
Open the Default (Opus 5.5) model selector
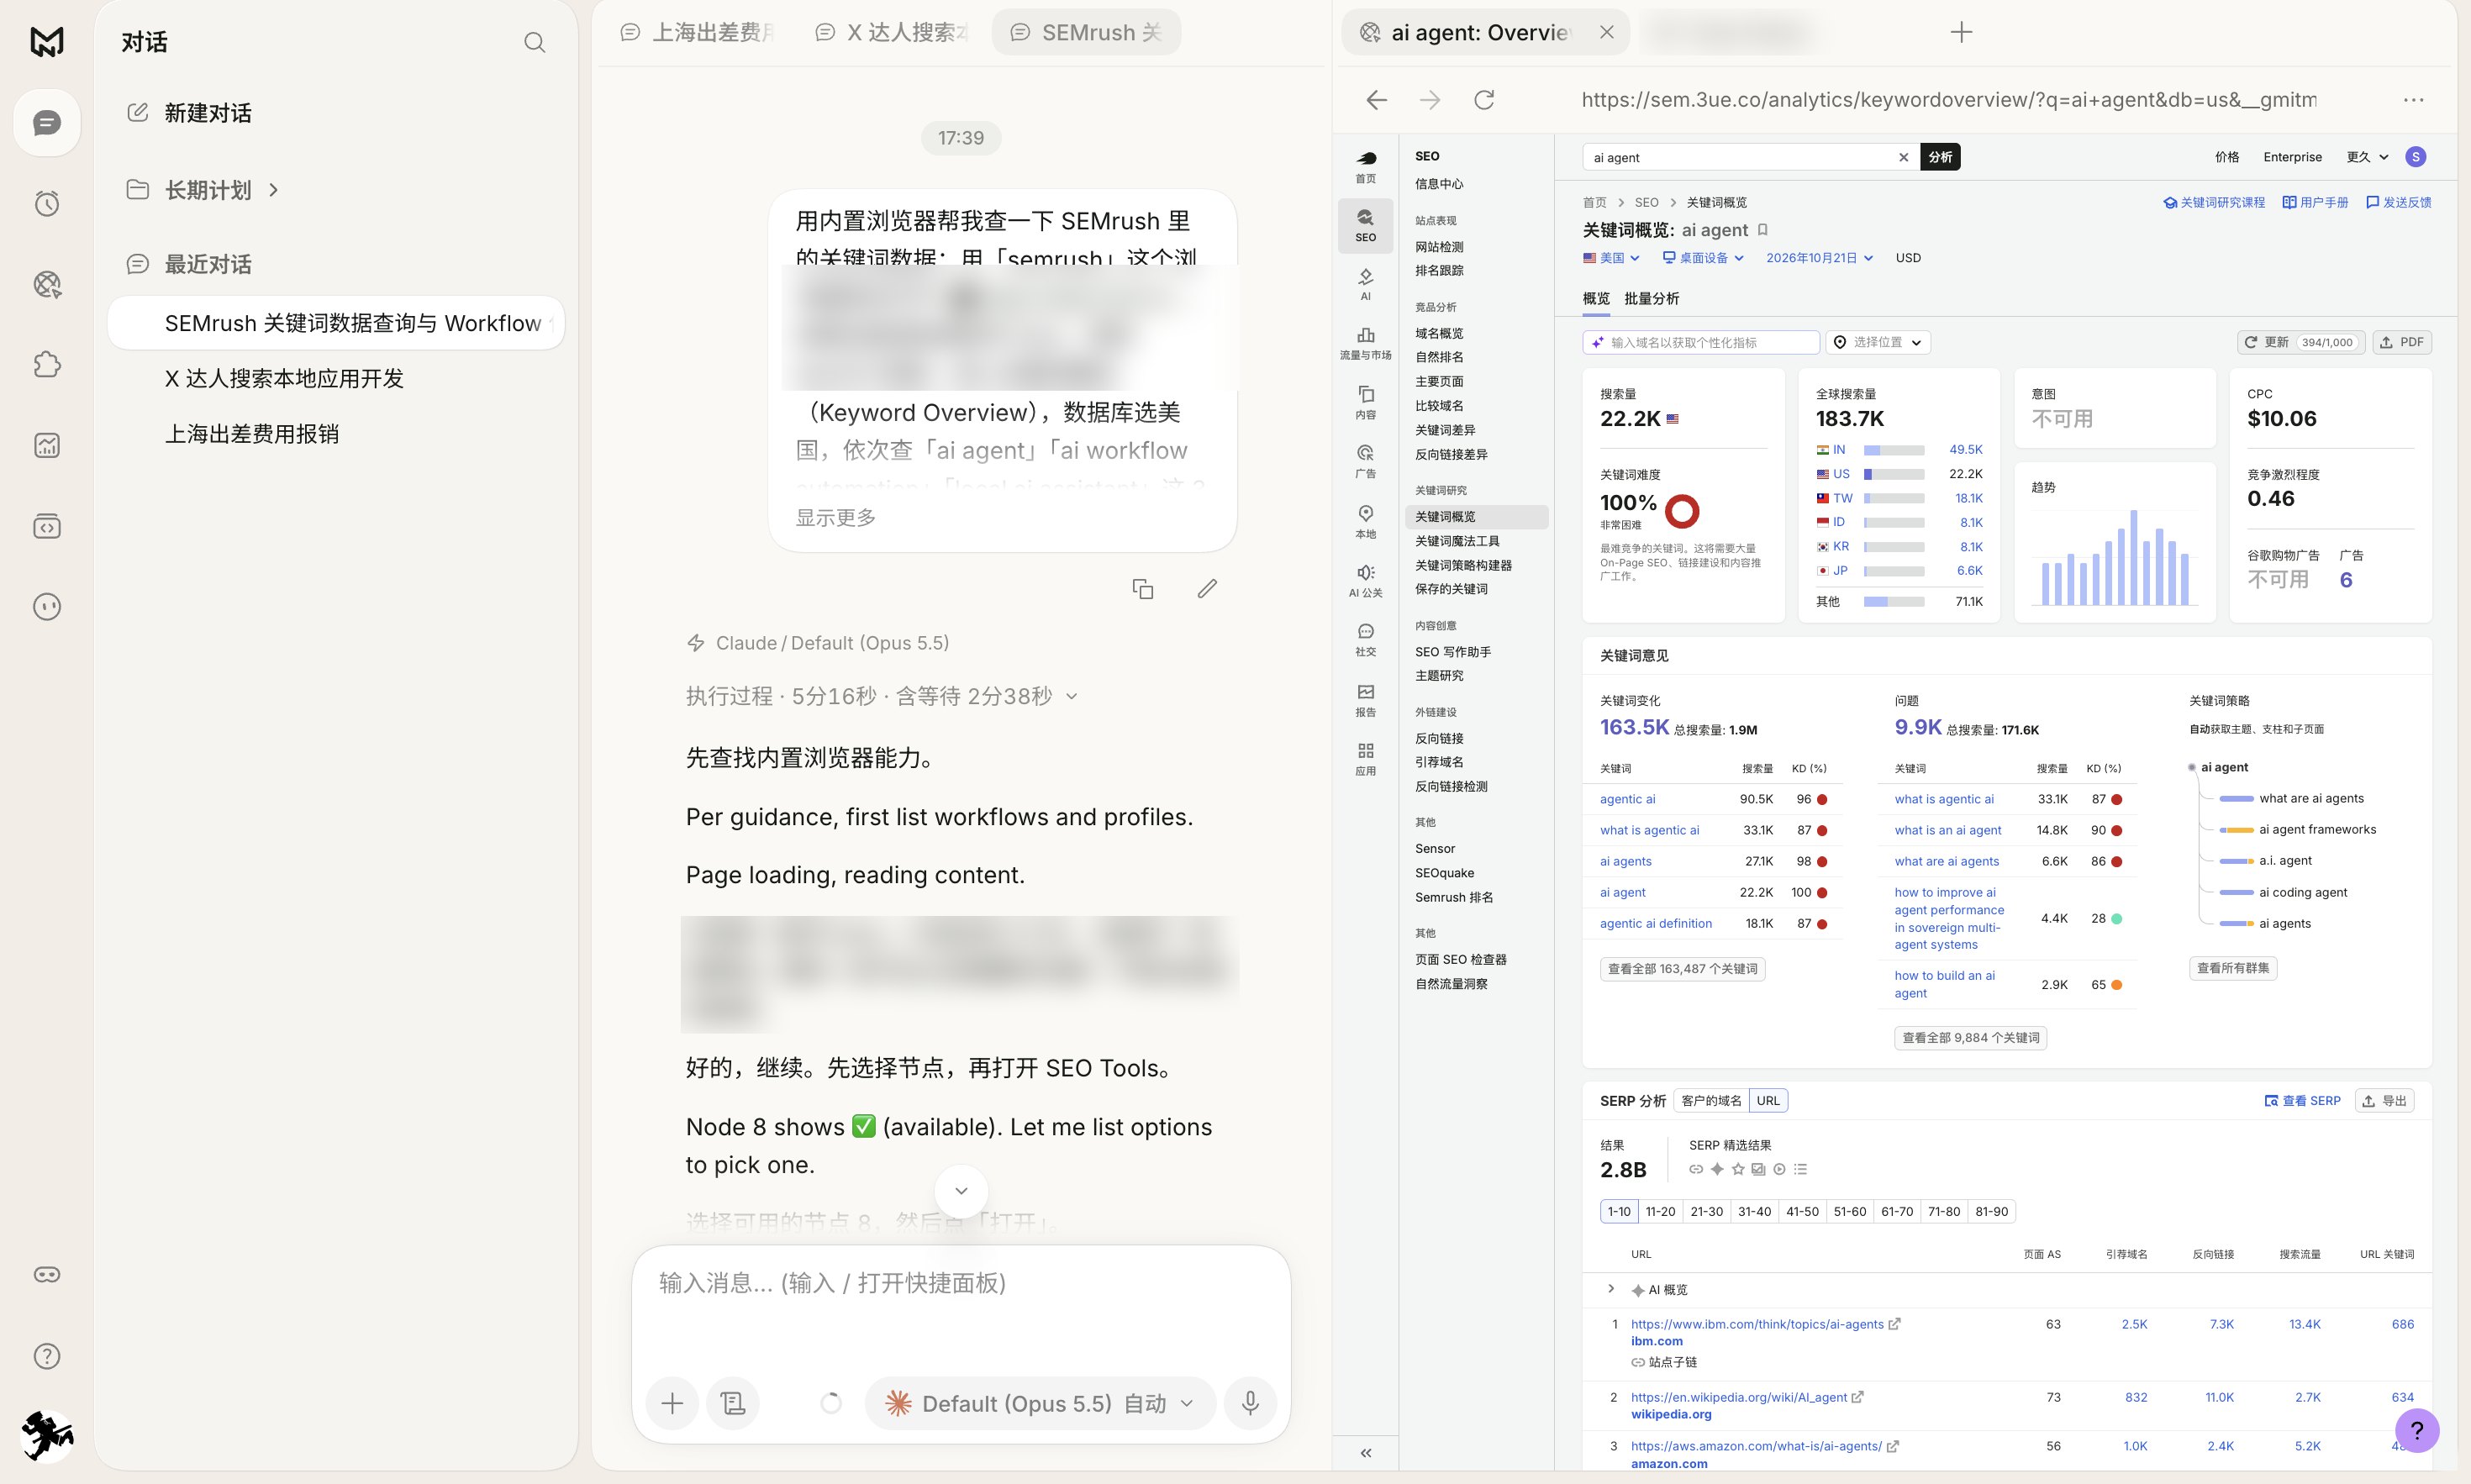point(1040,1403)
